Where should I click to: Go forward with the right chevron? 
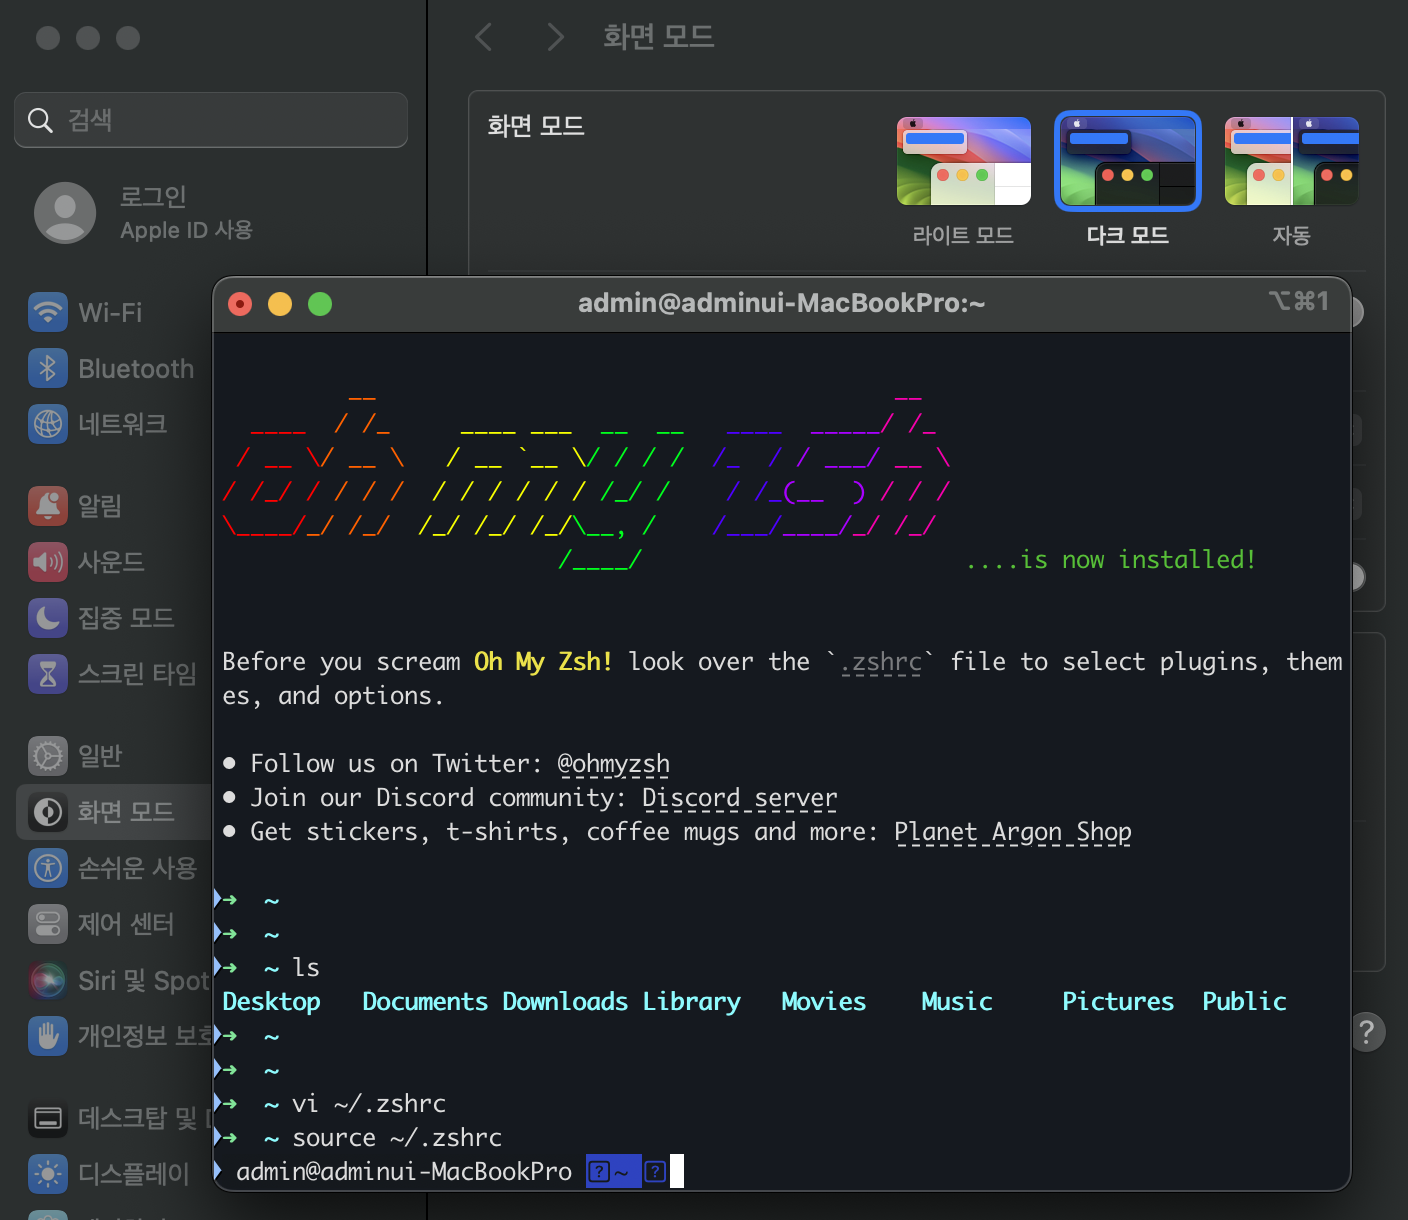[x=556, y=38]
